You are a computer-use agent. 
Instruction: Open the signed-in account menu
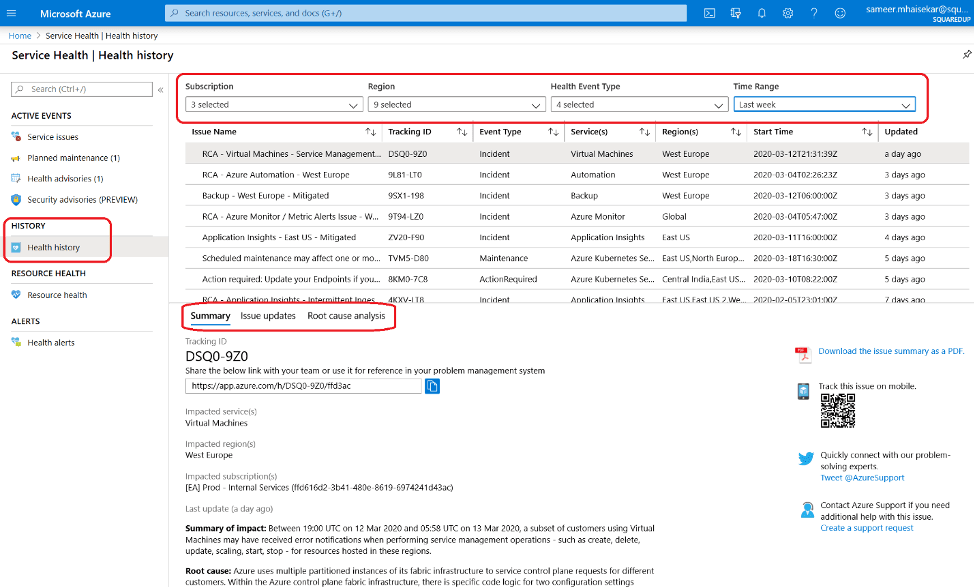[x=918, y=13]
